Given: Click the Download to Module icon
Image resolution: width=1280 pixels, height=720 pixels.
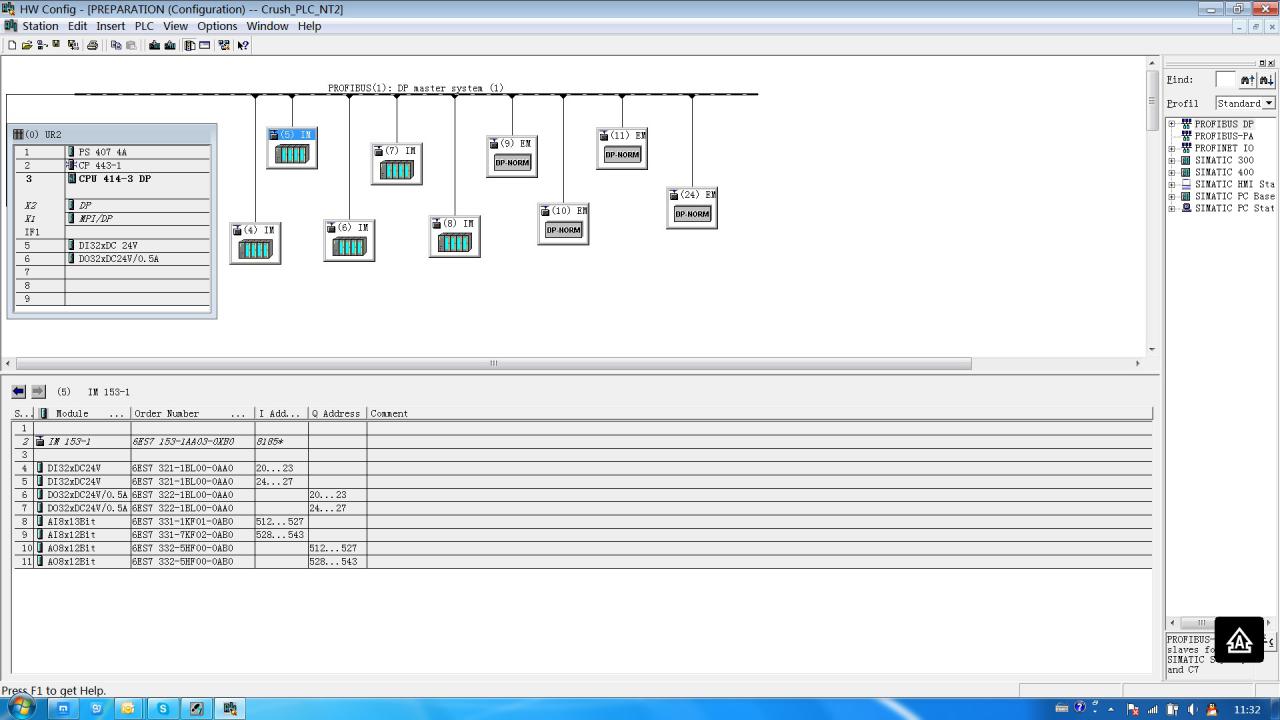Looking at the screenshot, I should 155,45.
